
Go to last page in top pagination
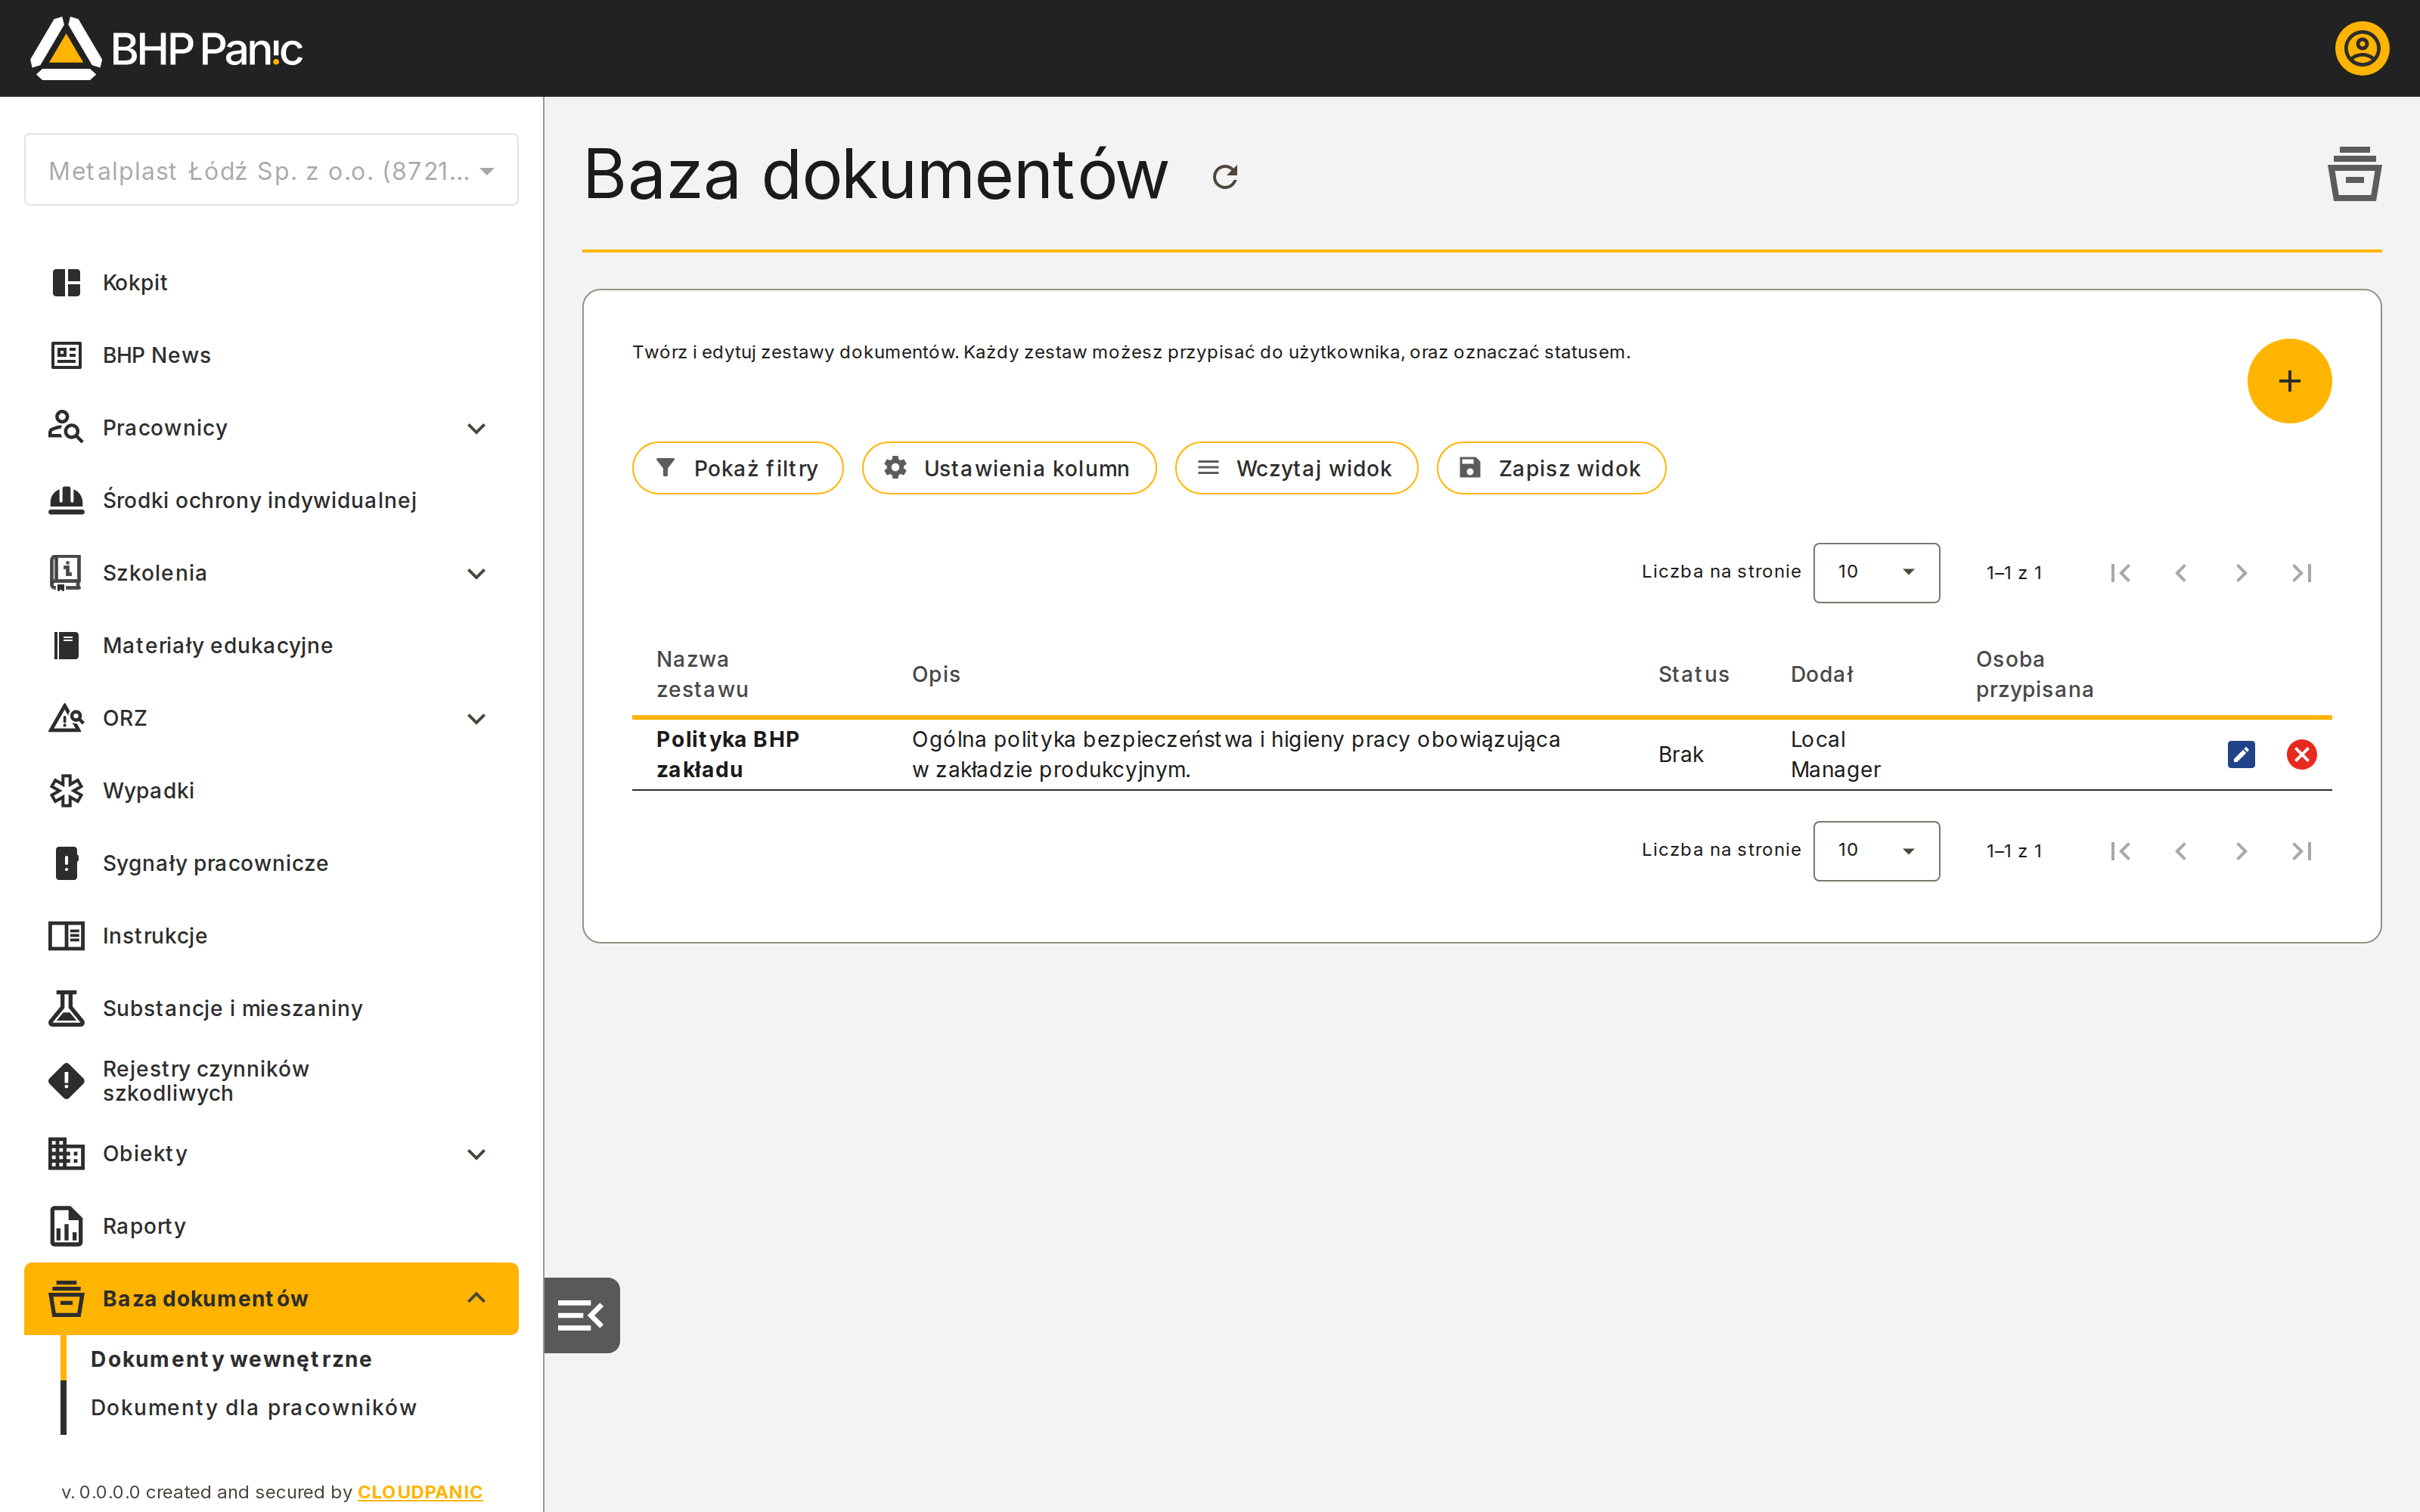click(x=2301, y=573)
